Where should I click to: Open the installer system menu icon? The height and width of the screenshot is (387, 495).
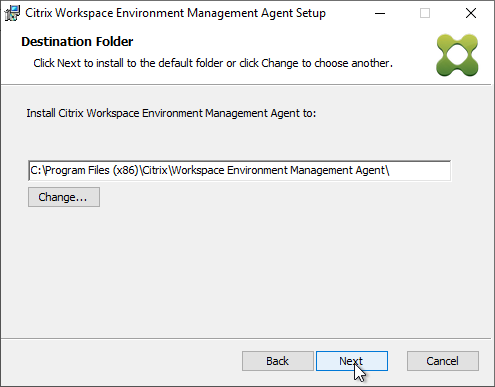point(12,13)
